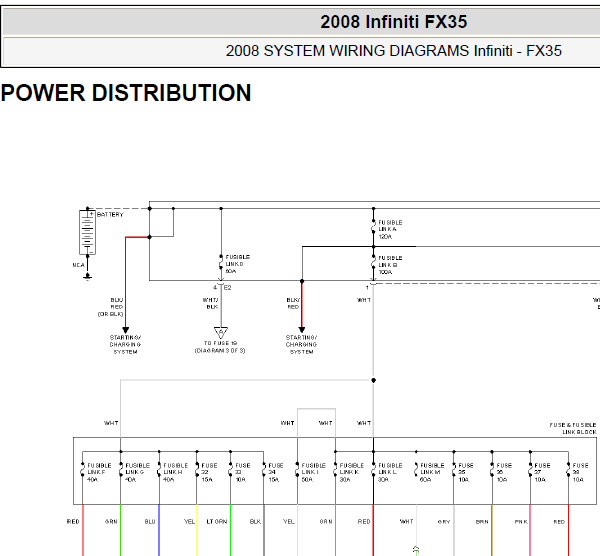Click the 'FUSIBLE LINK H 40A' label

click(x=176, y=472)
